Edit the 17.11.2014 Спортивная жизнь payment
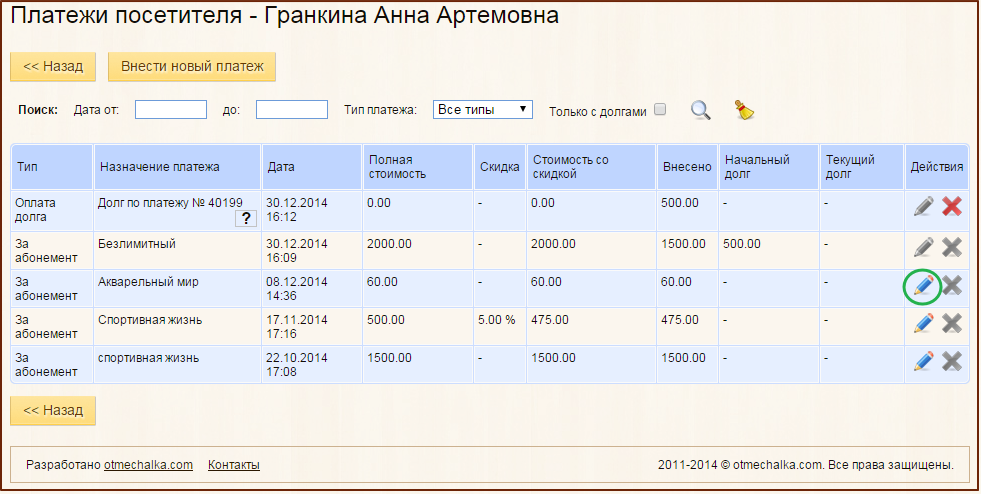The height and width of the screenshot is (494, 981). 923,323
